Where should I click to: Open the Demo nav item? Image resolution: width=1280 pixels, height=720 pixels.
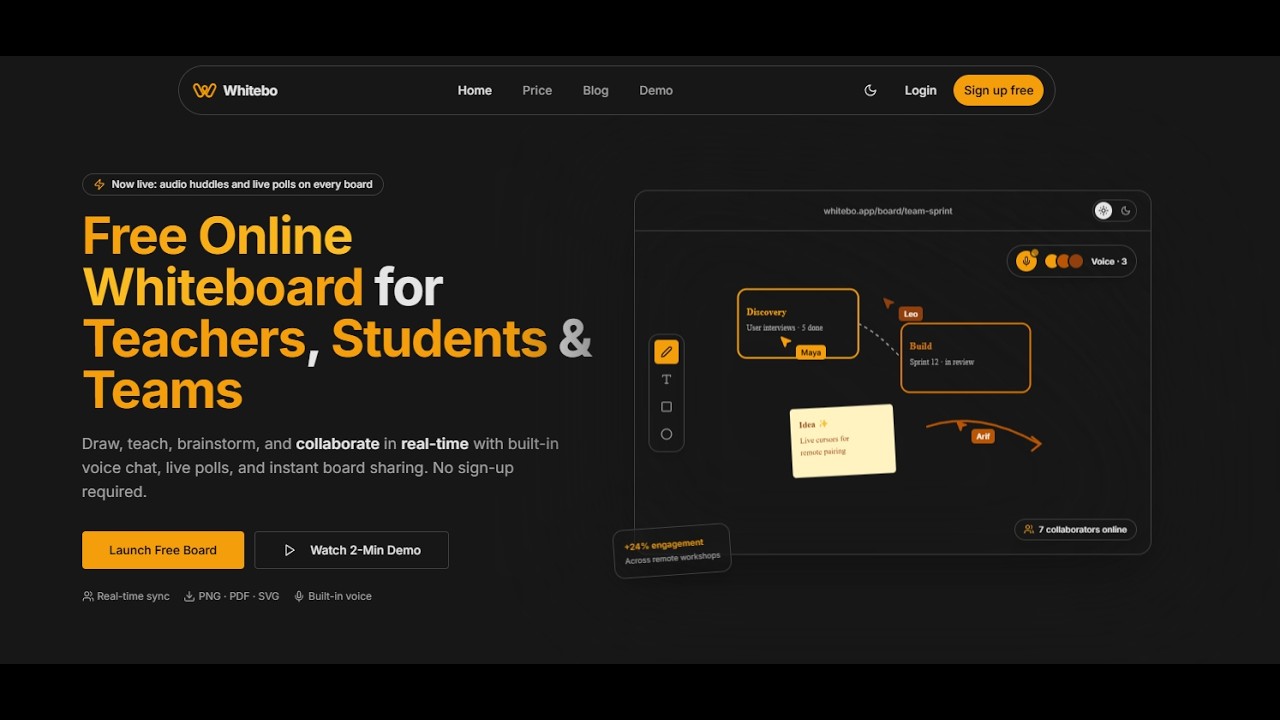click(x=656, y=90)
